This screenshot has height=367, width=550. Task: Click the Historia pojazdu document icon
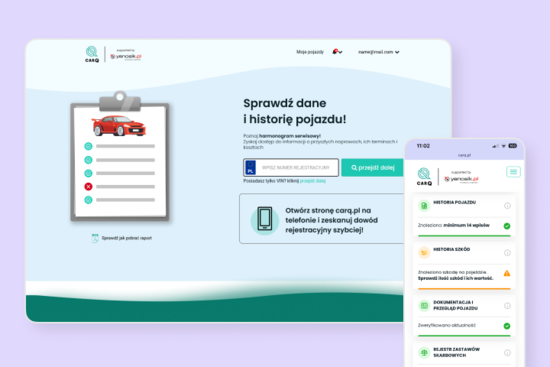point(424,206)
